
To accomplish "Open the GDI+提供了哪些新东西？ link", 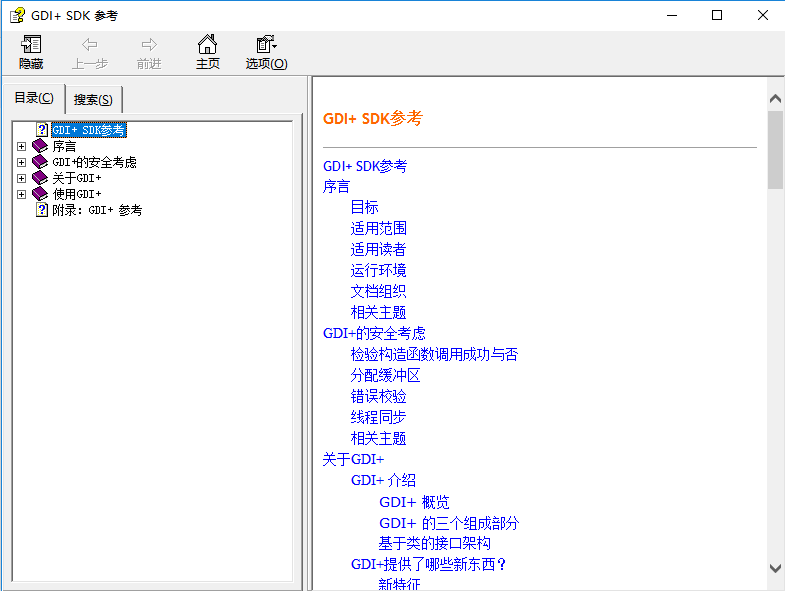I will click(x=429, y=564).
